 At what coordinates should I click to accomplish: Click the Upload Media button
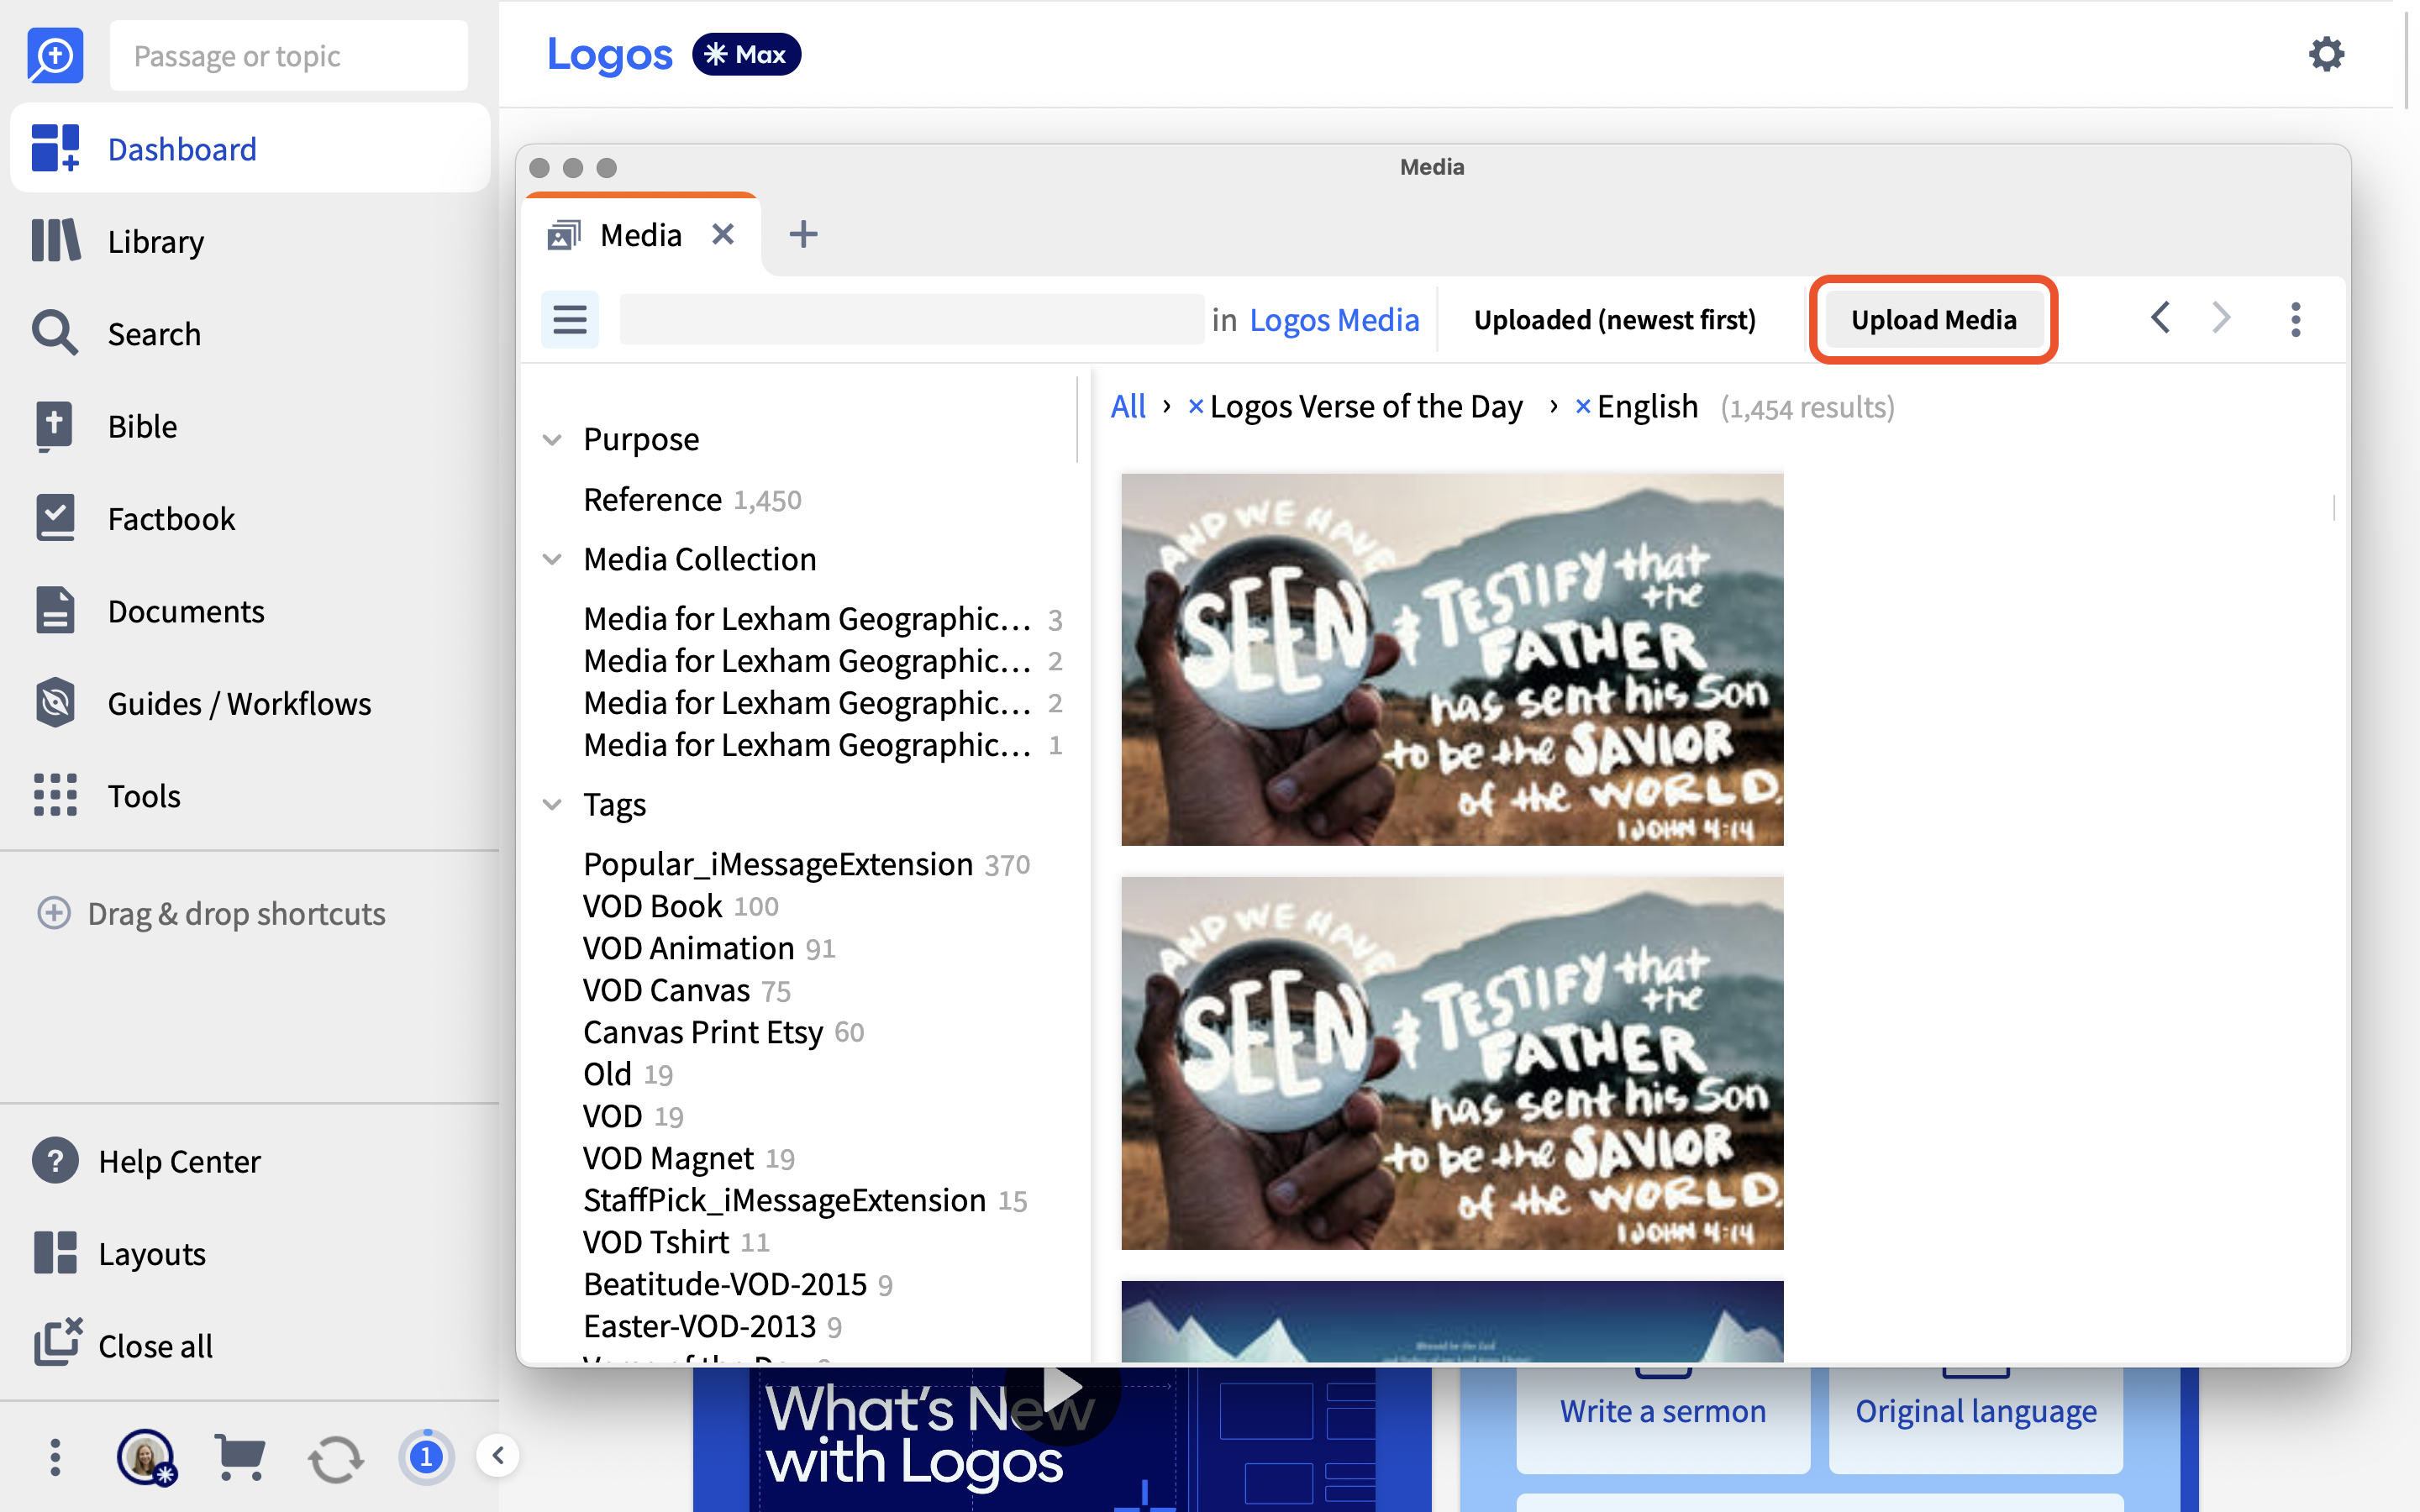click(x=1933, y=320)
